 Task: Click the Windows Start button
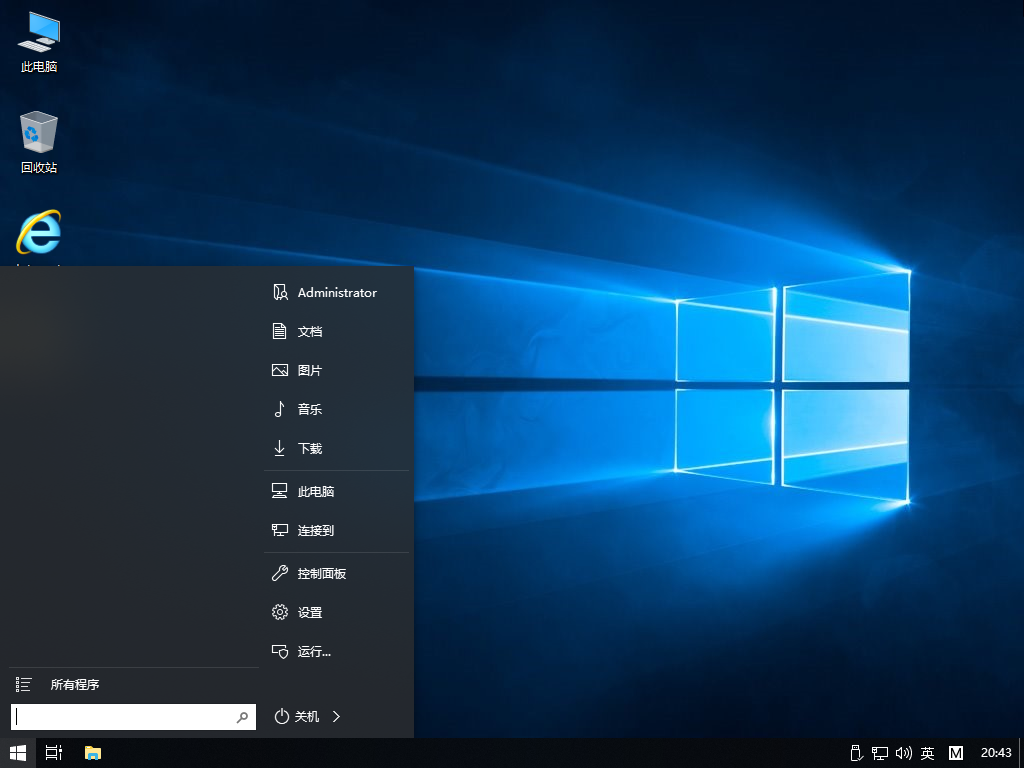coord(18,752)
